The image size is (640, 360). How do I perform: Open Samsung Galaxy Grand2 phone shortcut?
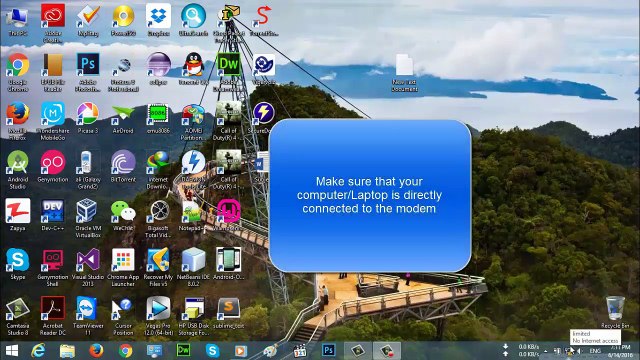[x=88, y=170]
